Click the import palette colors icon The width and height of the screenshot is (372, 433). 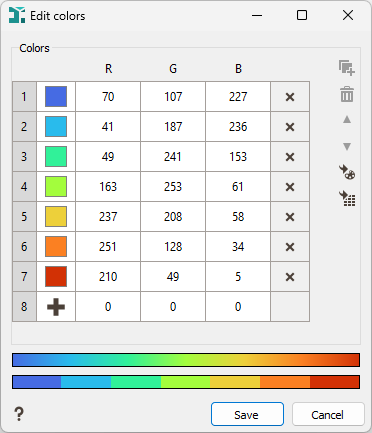[x=347, y=172]
